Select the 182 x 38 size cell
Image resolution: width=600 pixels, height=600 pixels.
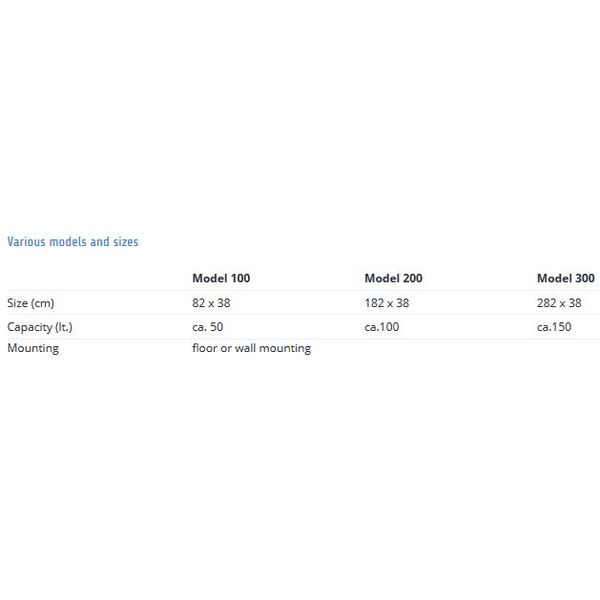coord(387,303)
